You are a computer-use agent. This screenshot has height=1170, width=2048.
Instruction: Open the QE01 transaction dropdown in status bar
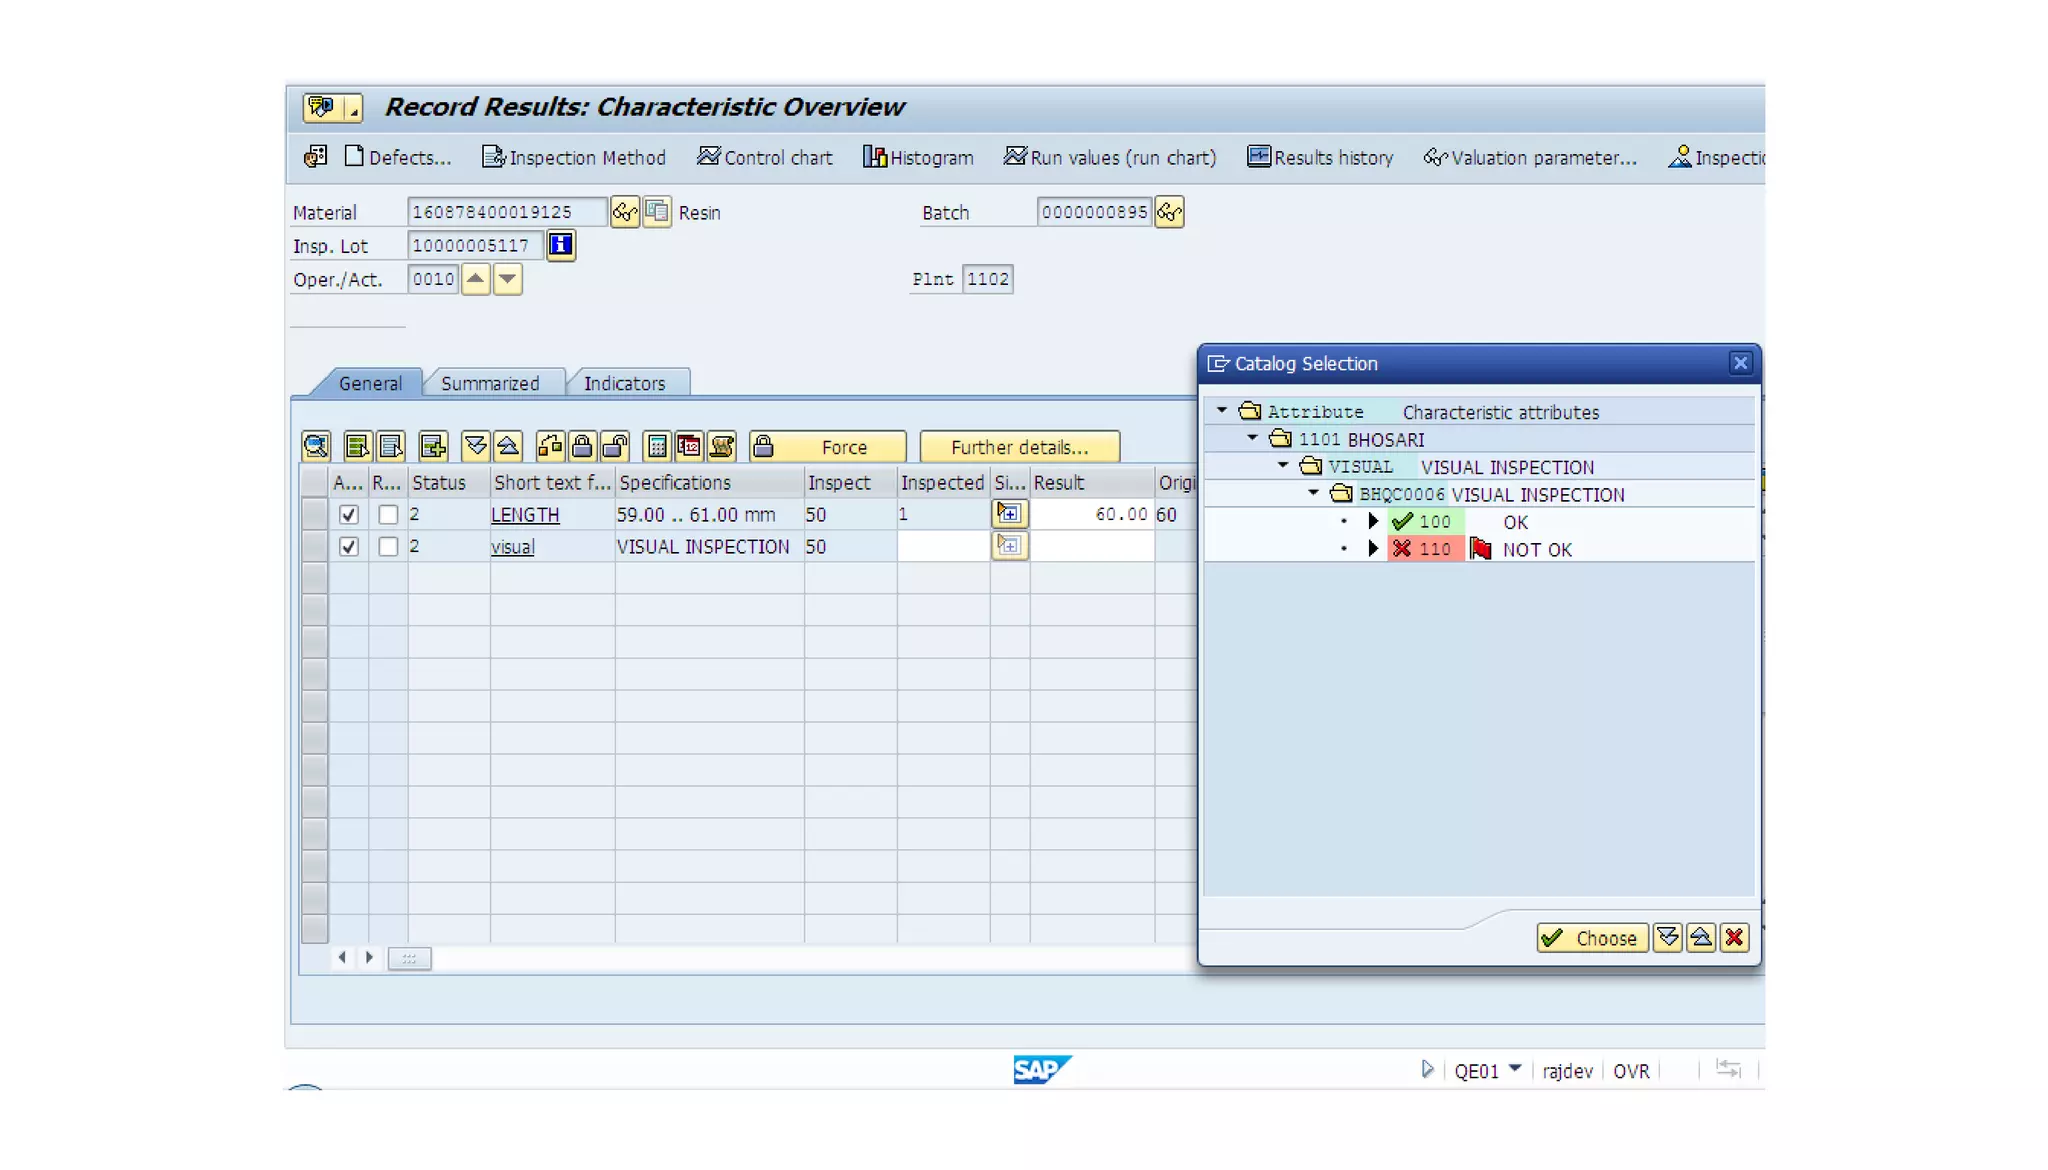pos(1515,1069)
